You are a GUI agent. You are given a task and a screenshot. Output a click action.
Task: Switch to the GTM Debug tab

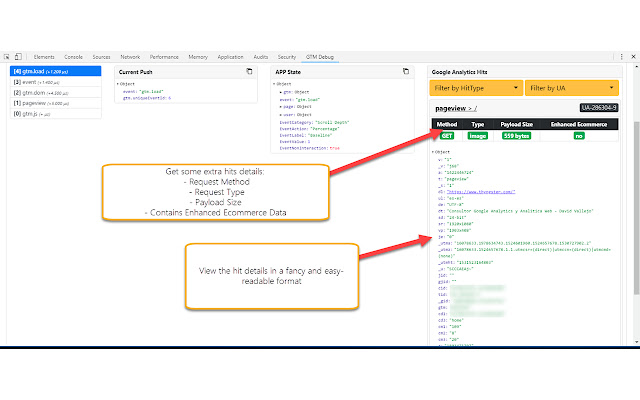(320, 57)
